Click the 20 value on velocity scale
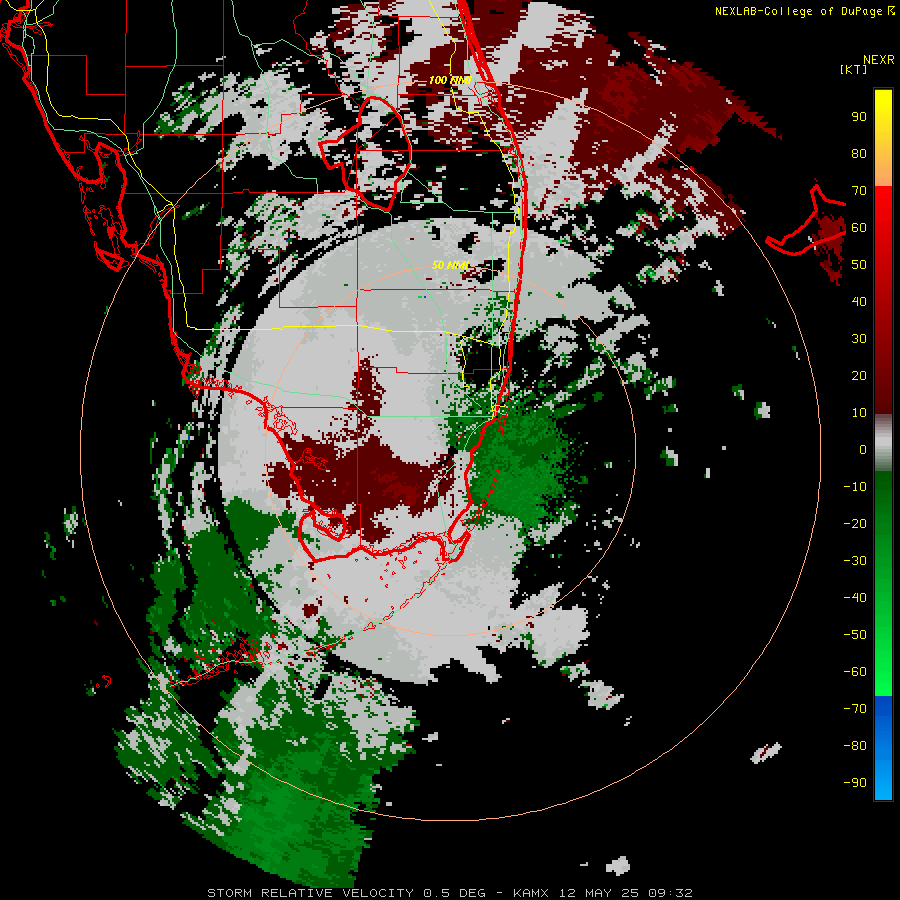 coord(859,376)
